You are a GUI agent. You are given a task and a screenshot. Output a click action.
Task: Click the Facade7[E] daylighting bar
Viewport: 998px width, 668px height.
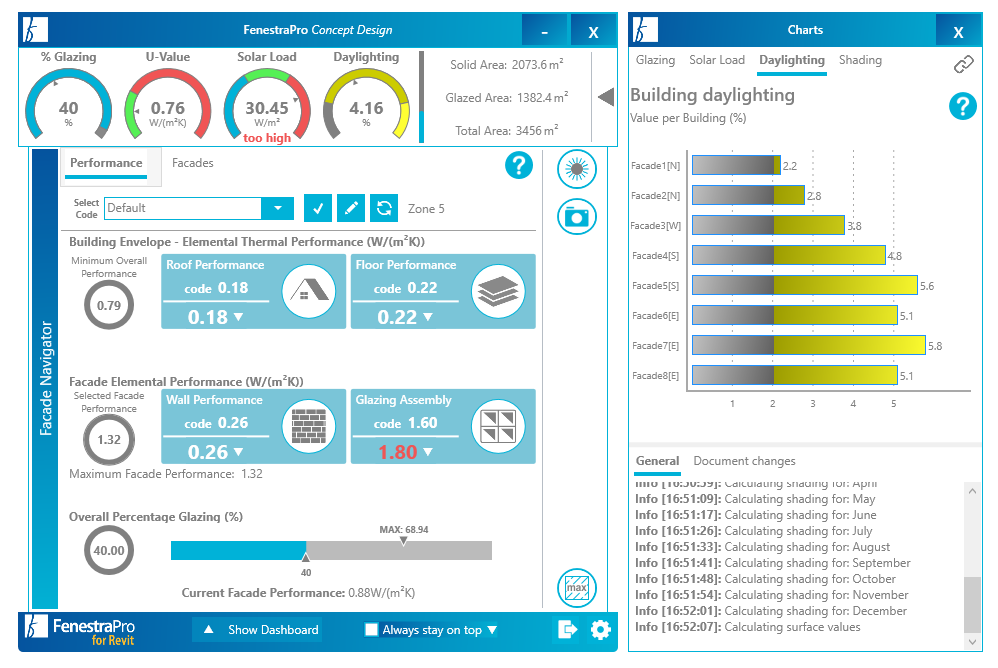808,345
